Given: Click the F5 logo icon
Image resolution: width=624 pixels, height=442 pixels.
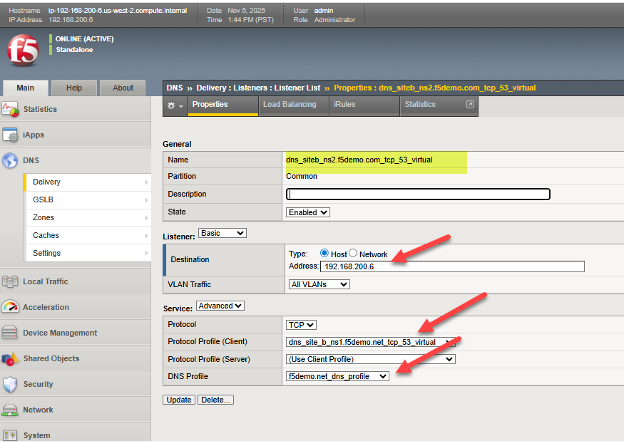Looking at the screenshot, I should click(x=21, y=48).
